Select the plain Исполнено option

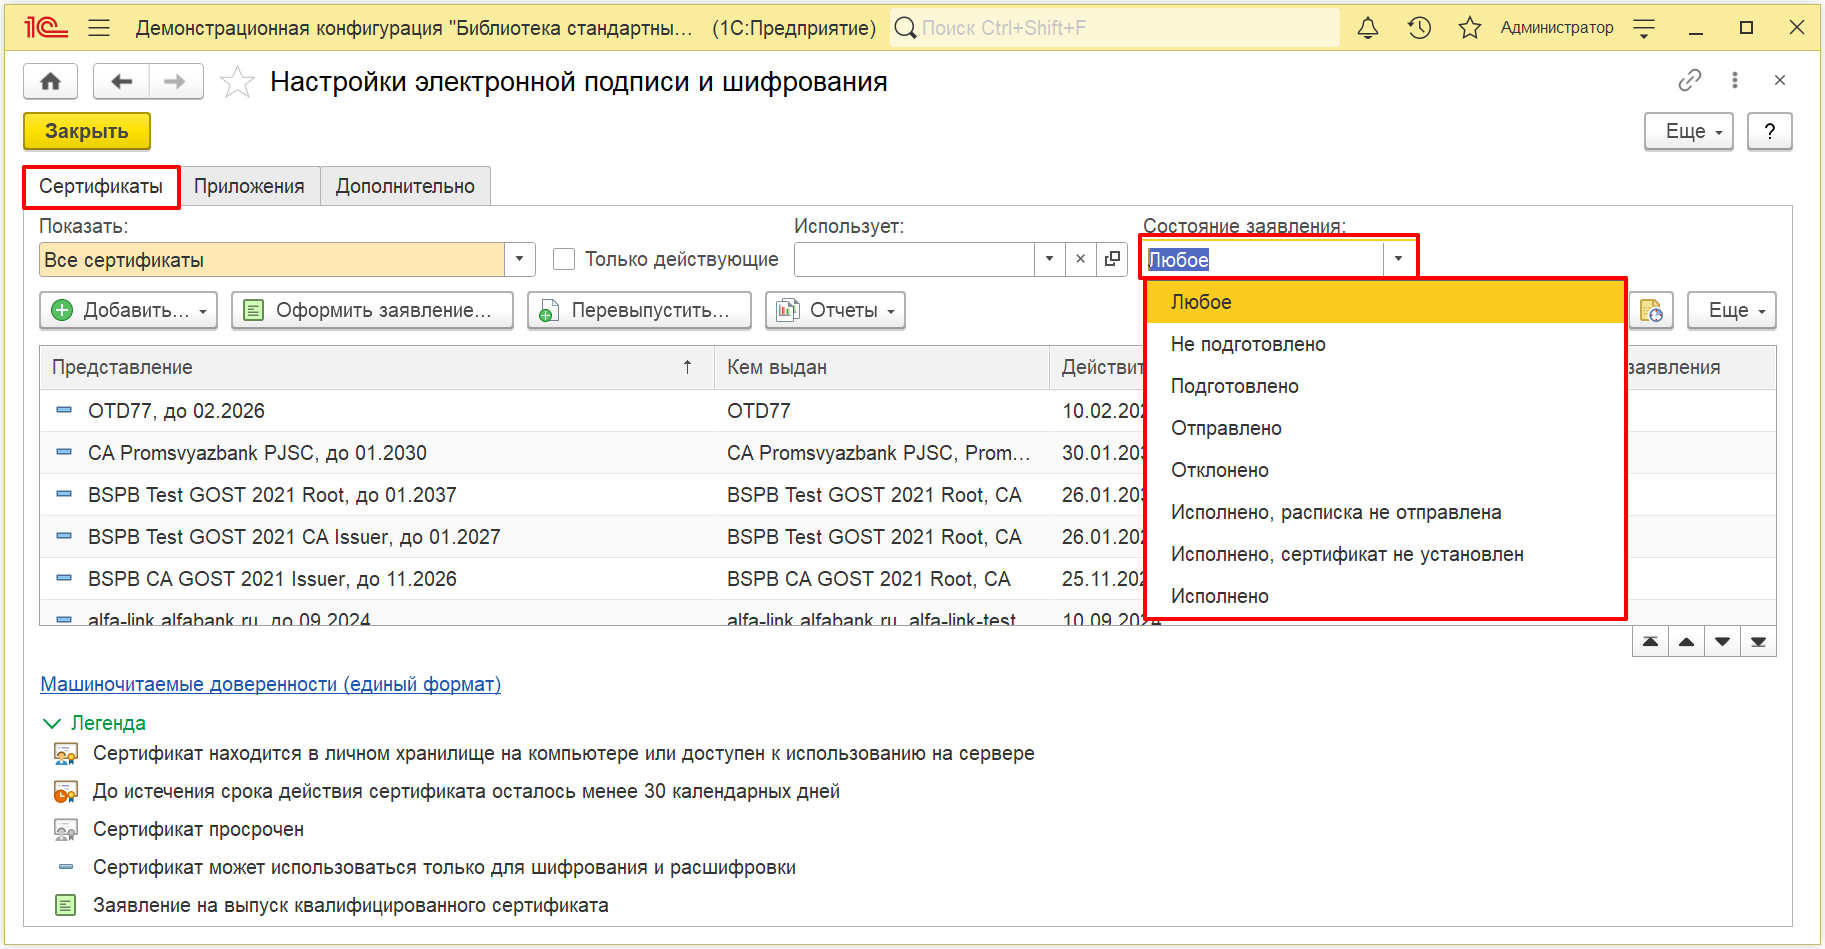tap(1385, 596)
